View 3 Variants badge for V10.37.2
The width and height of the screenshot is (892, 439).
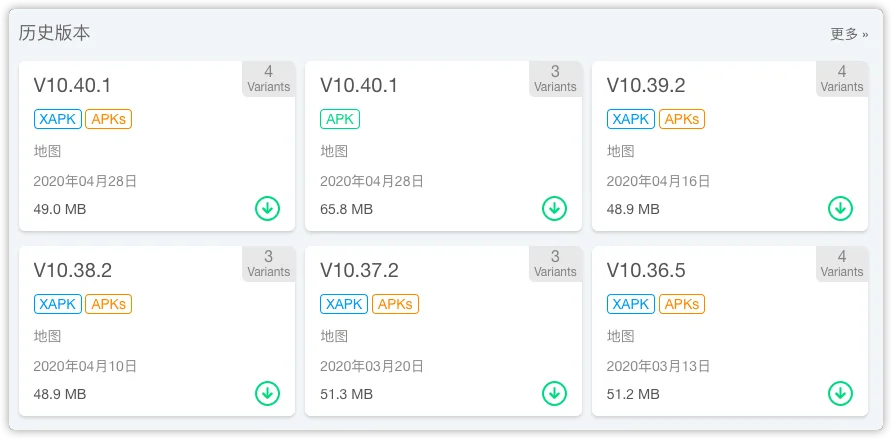pos(555,264)
